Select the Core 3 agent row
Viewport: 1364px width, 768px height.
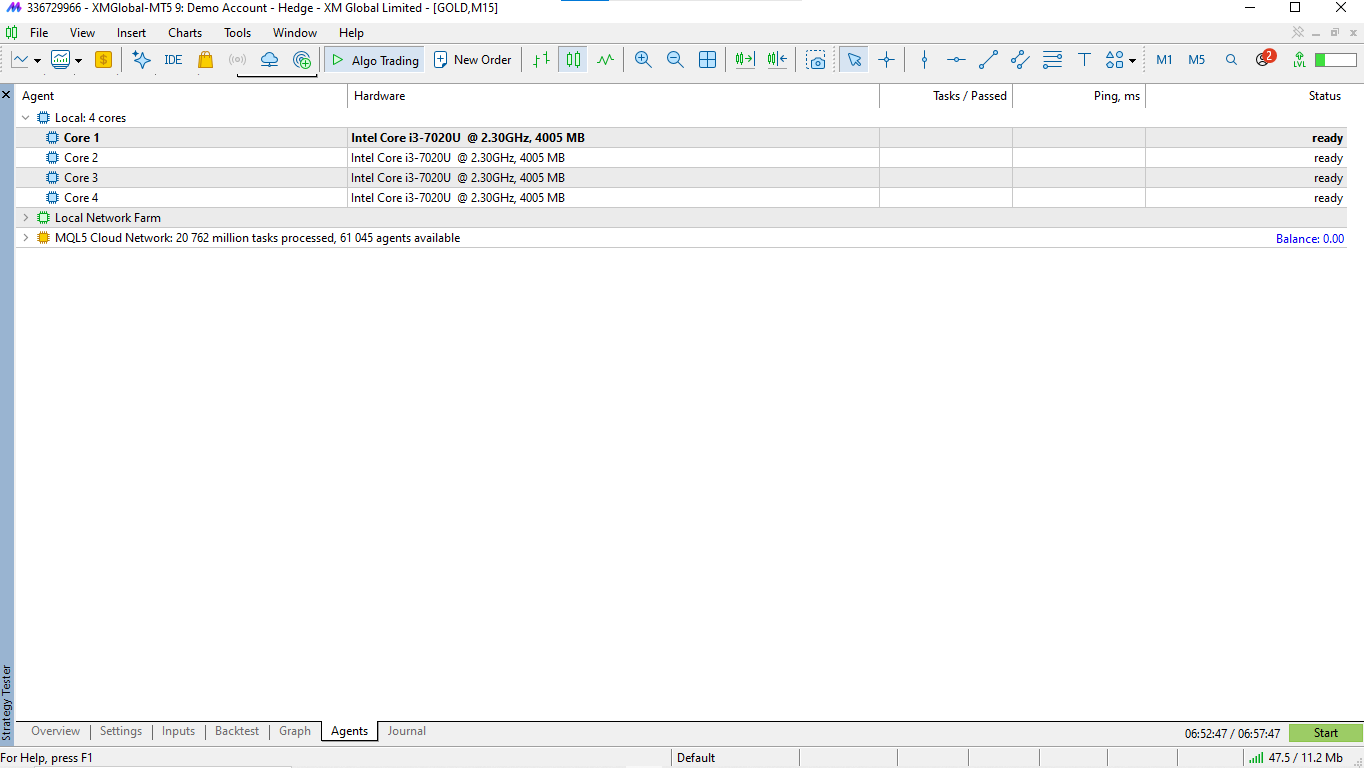coord(681,178)
